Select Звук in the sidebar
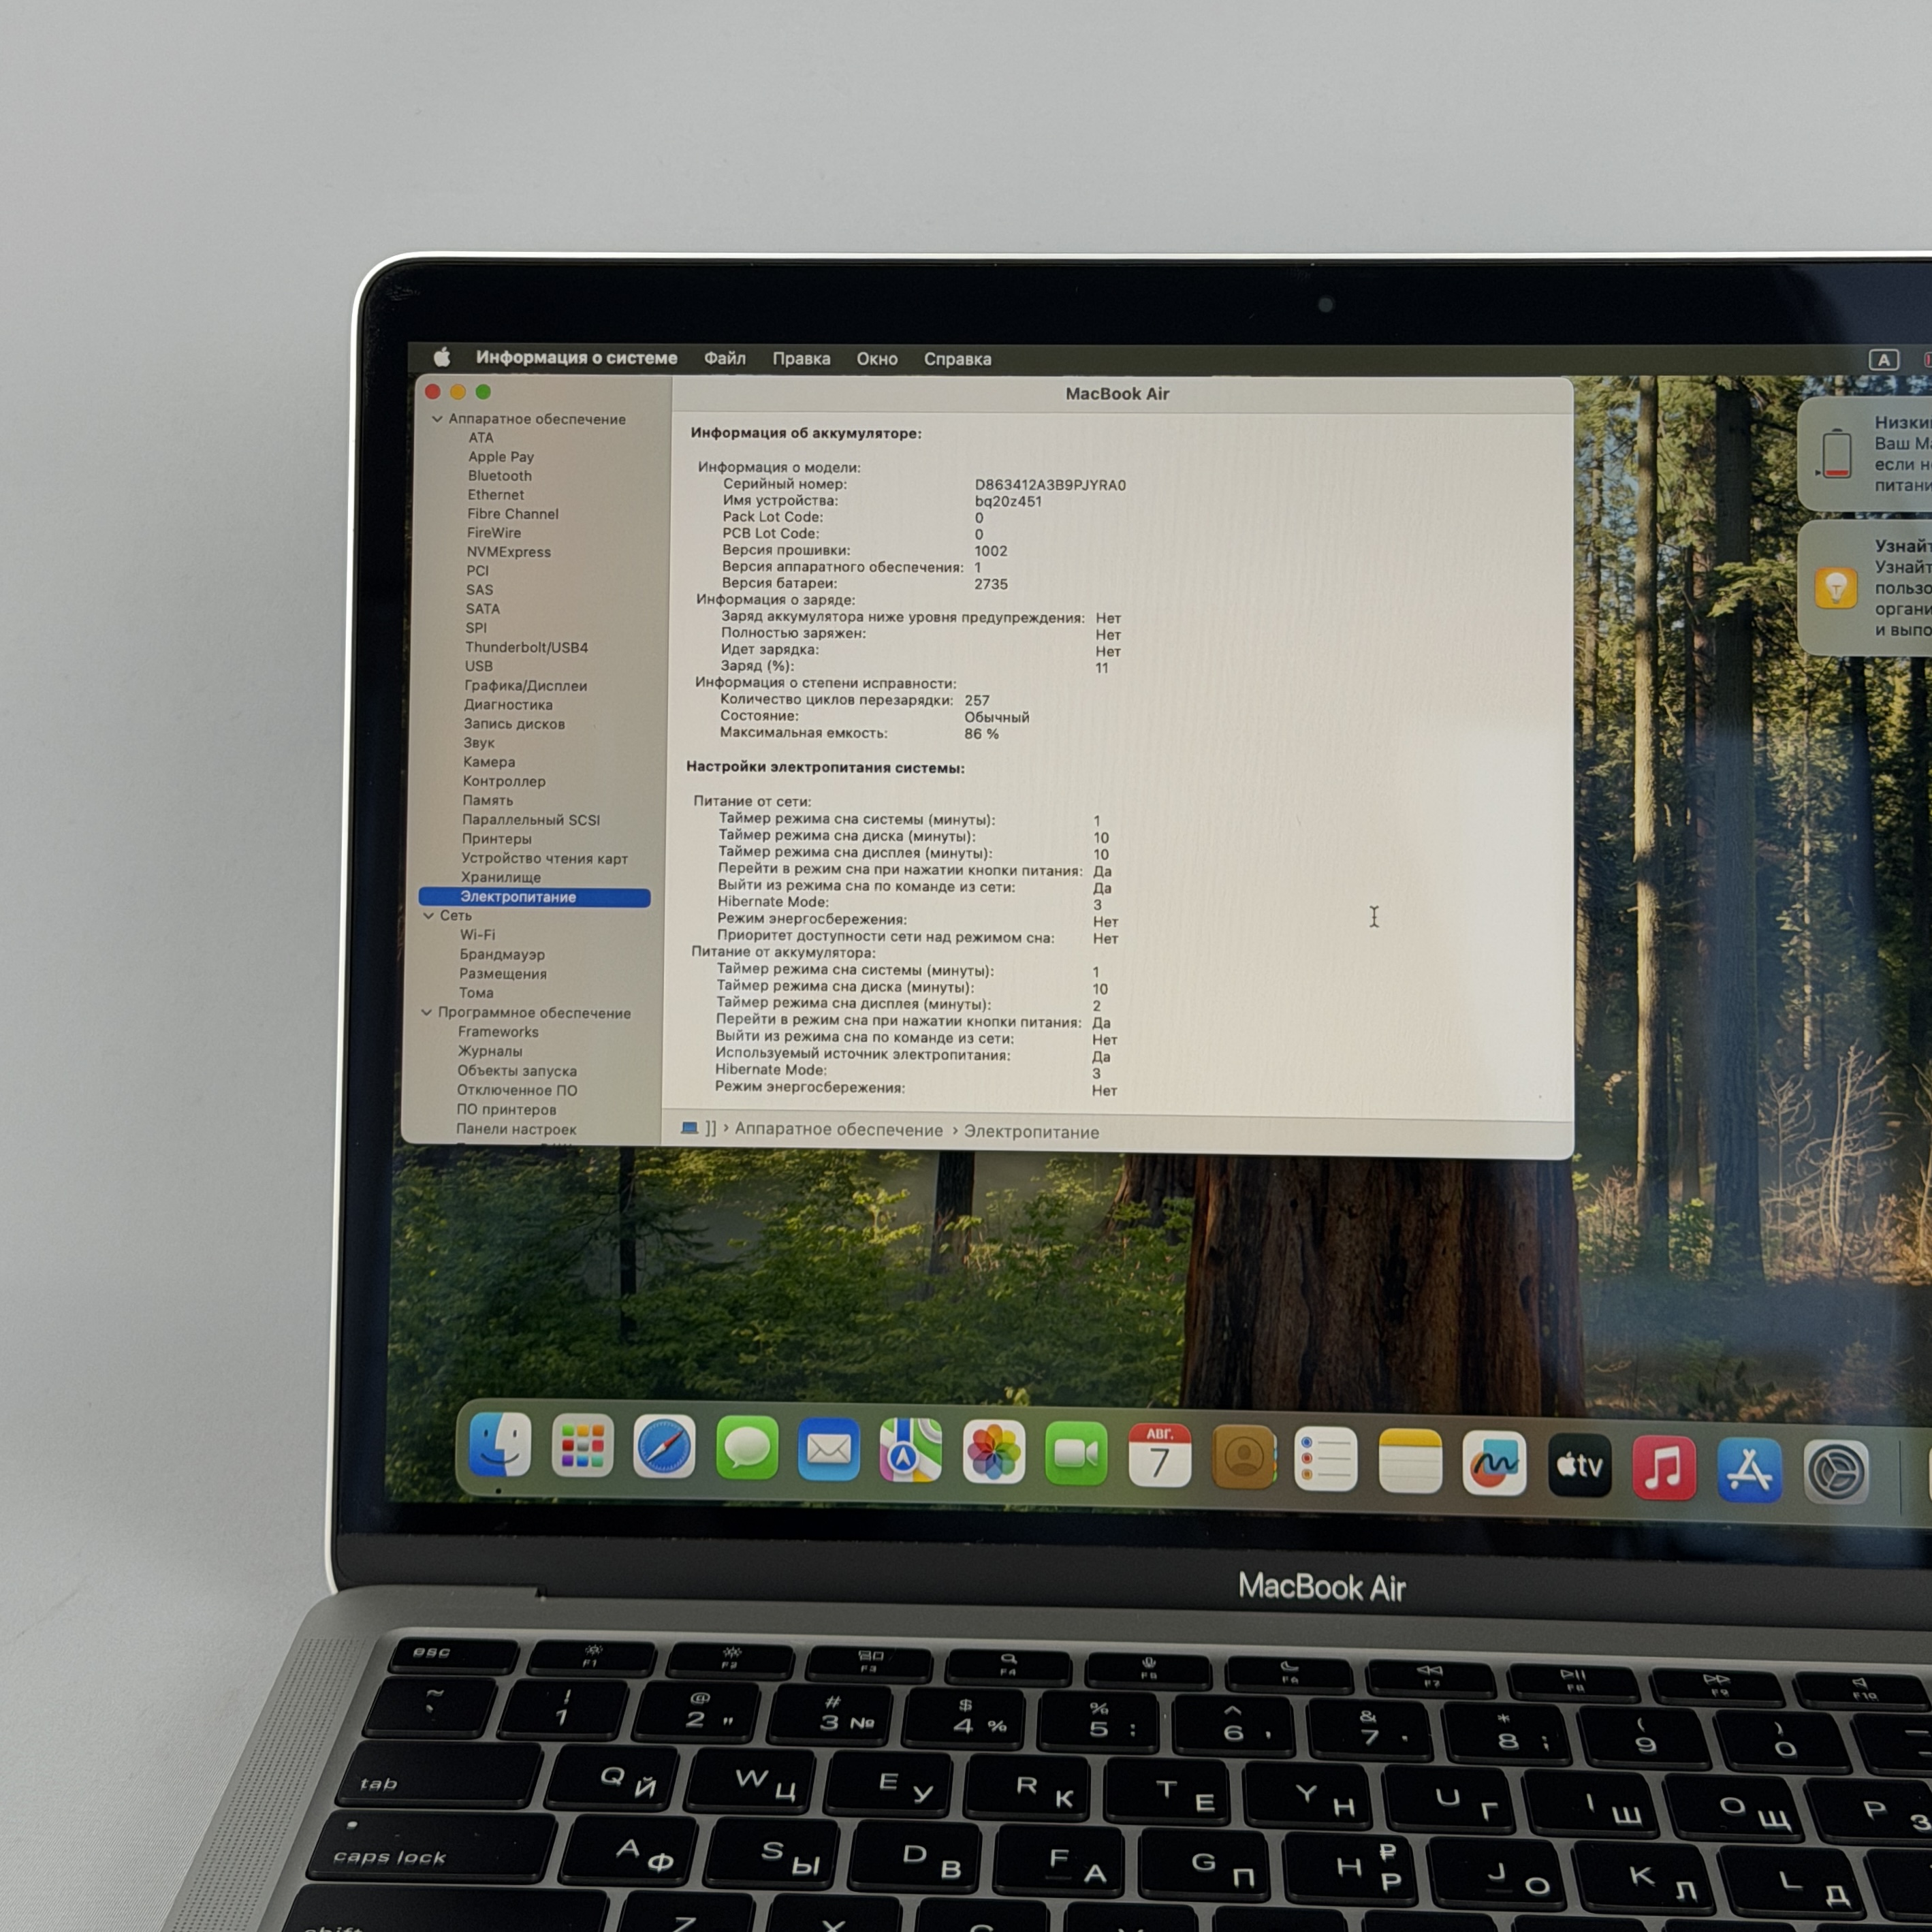Screen dimensions: 1932x1932 479,743
